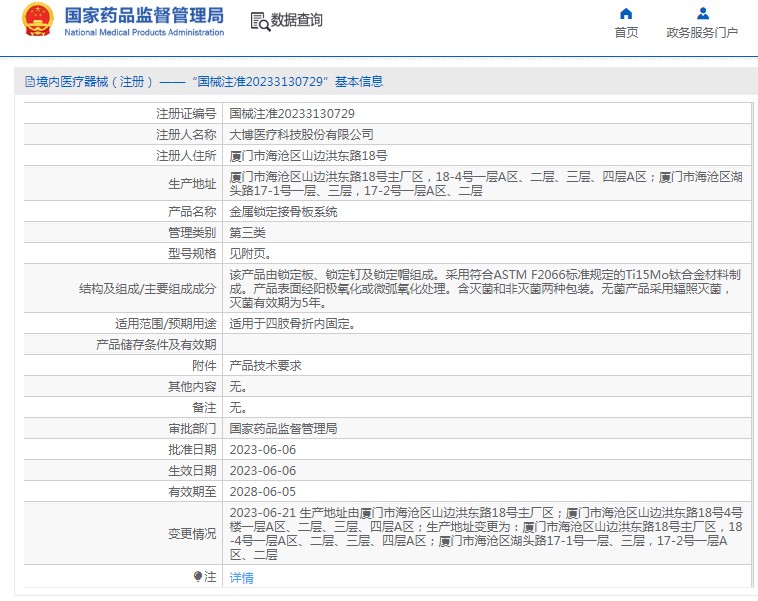Viewport: 758px width, 601px height.
Task: Click the 附件 label
Action: tap(204, 366)
